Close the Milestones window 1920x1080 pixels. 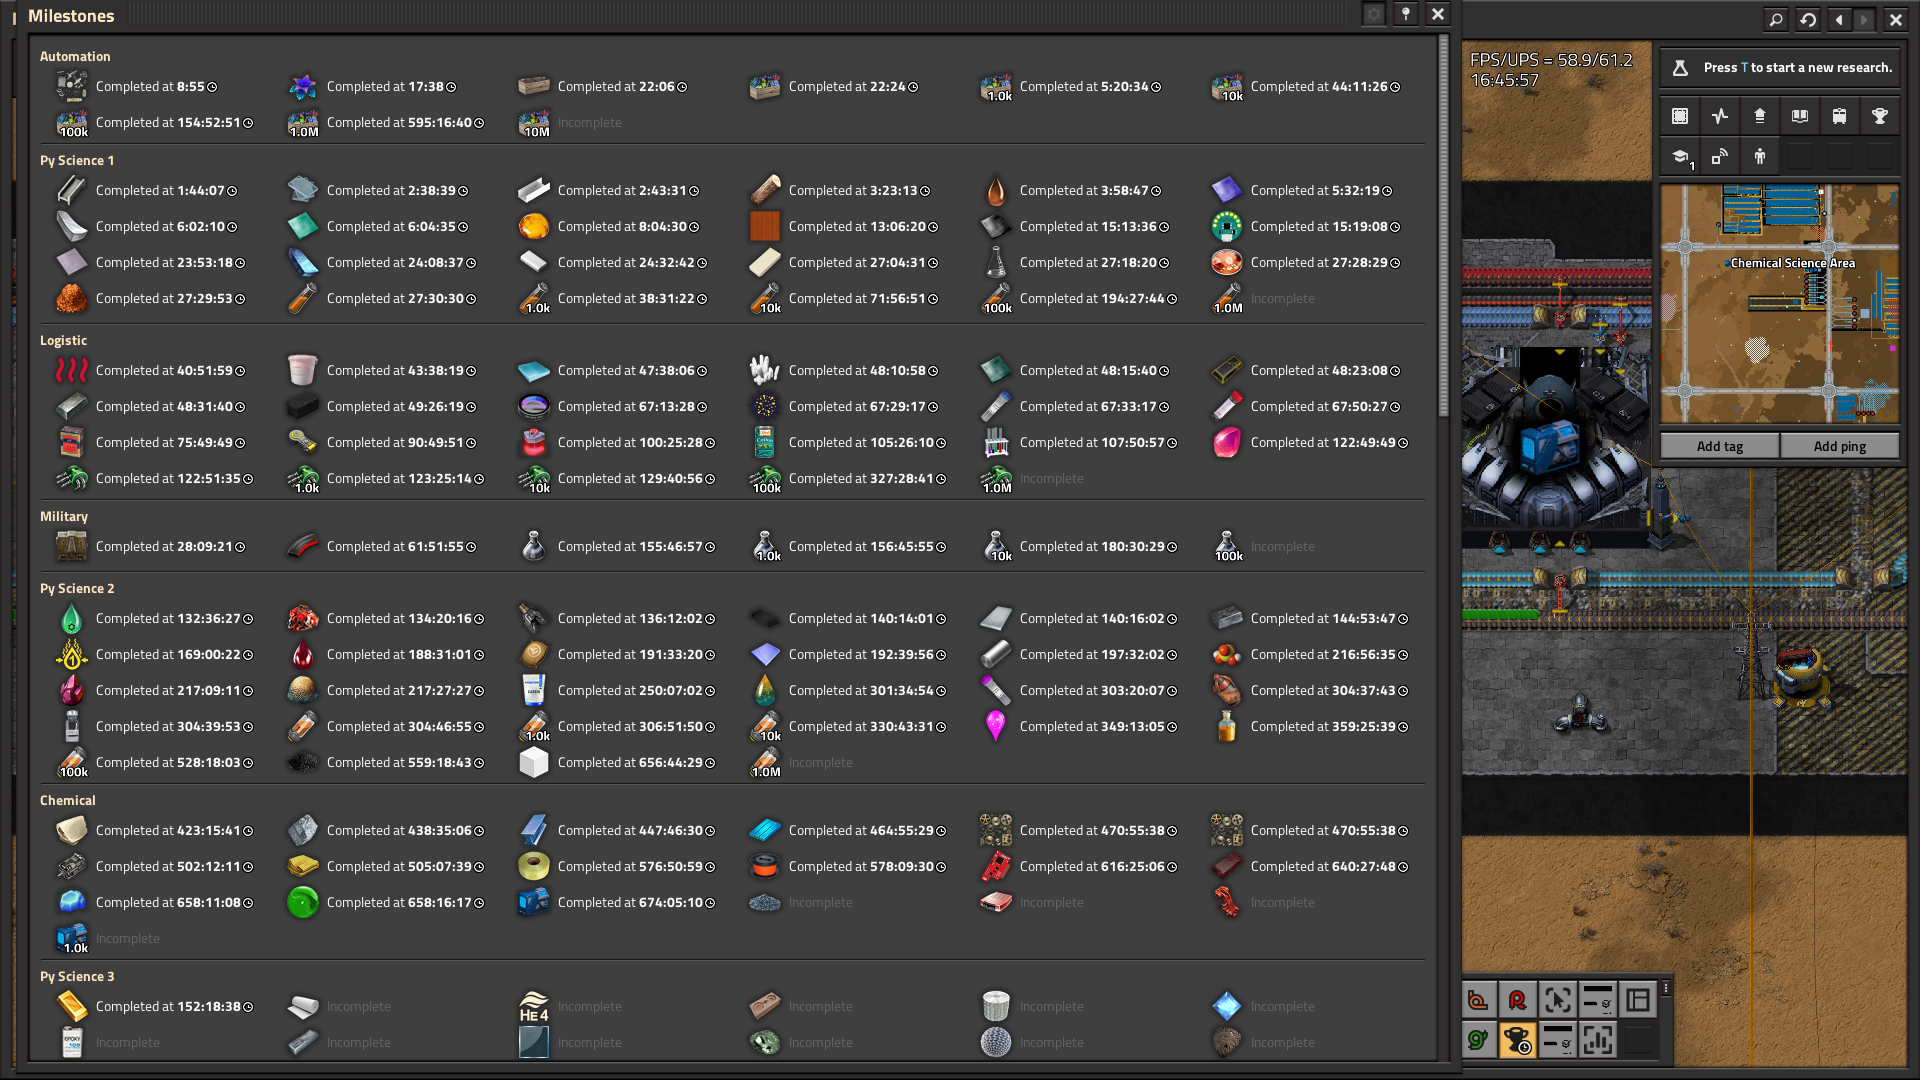1438,14
